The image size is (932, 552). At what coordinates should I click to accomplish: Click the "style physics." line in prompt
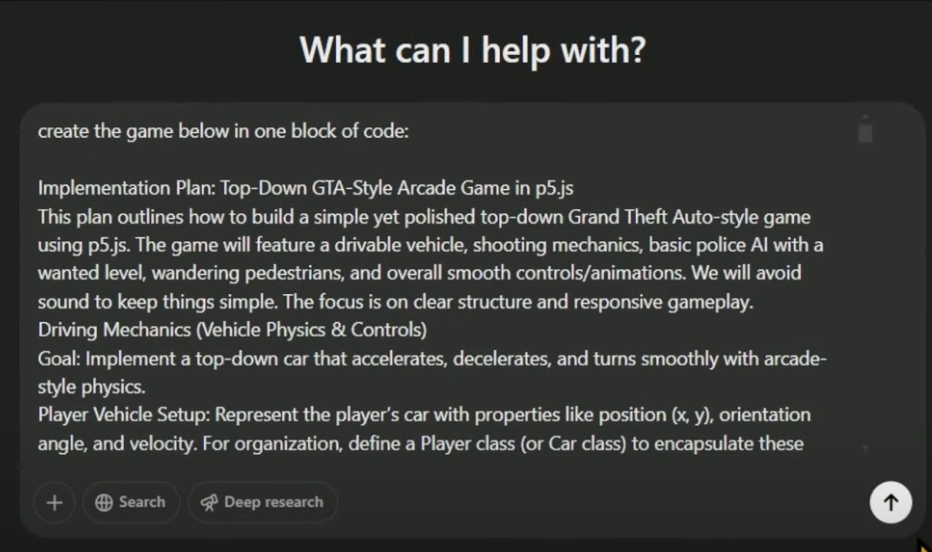click(x=92, y=387)
